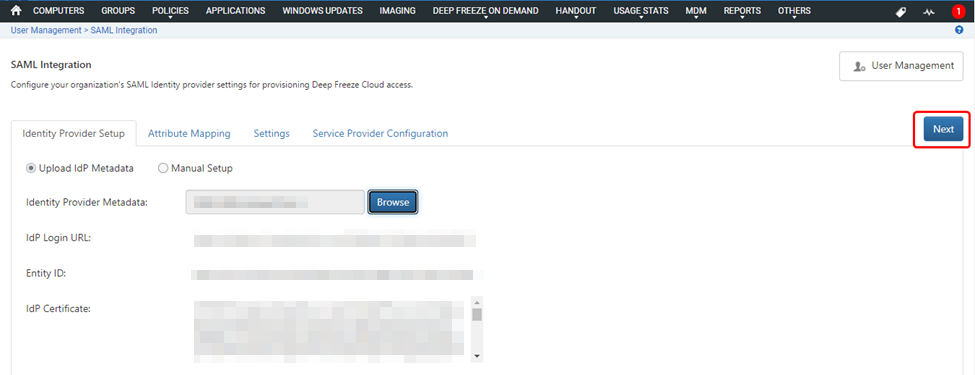
Task: Expand the REPORTS dropdown menu
Action: point(742,11)
